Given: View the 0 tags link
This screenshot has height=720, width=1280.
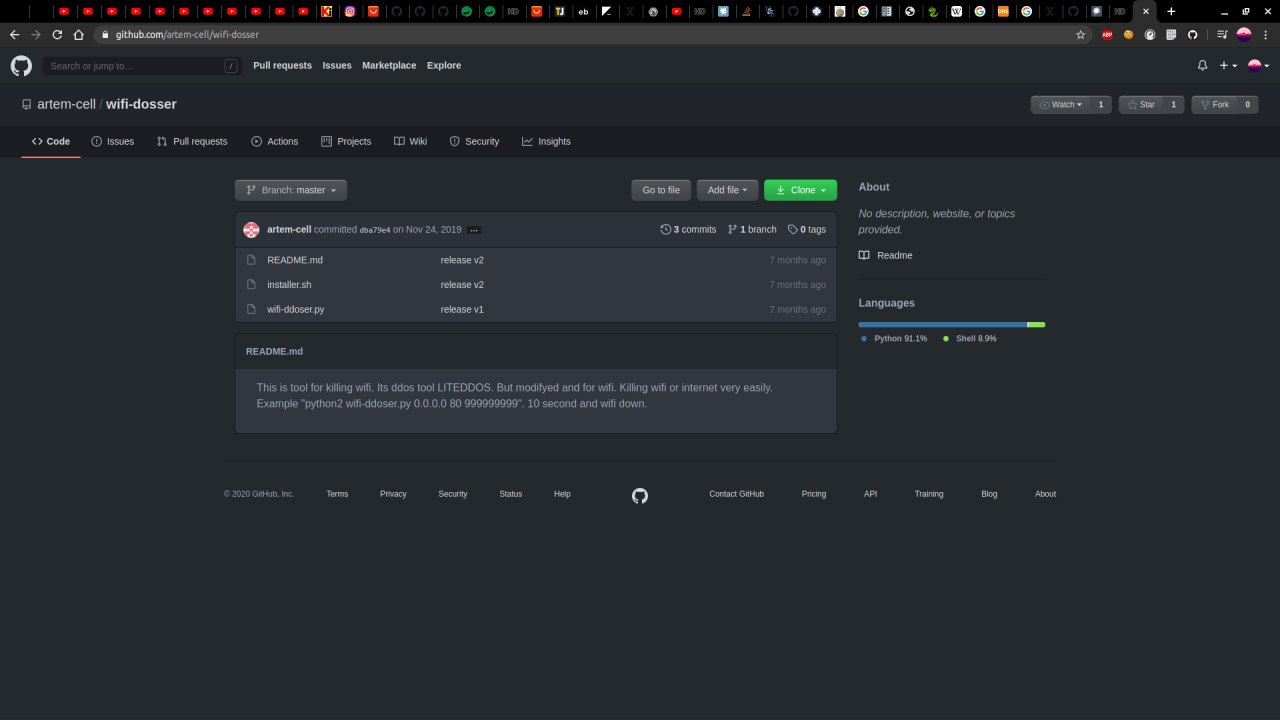Looking at the screenshot, I should click(807, 230).
